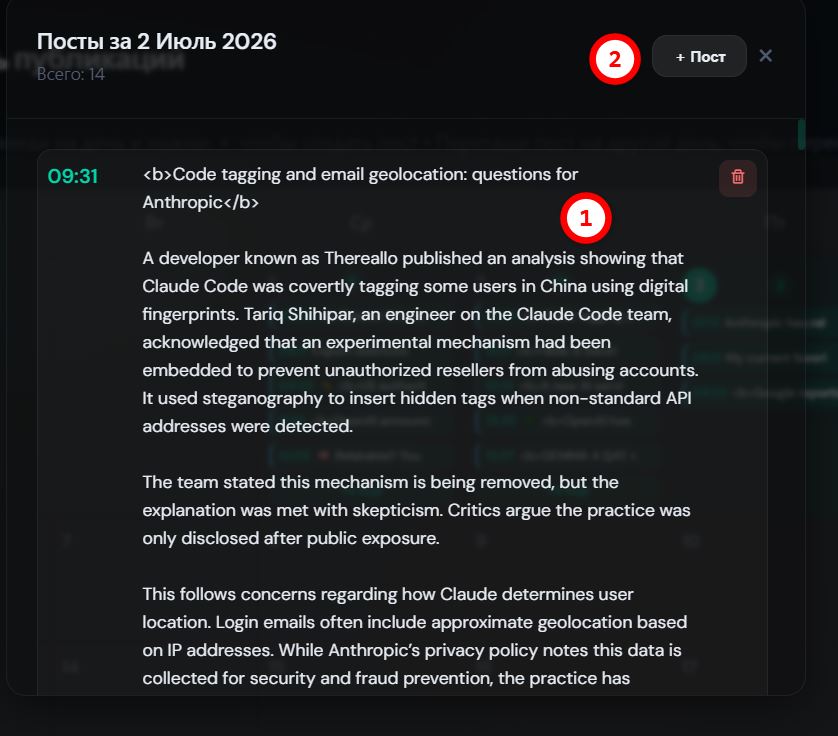Select the 09:31 post timestamp
The height and width of the screenshot is (736, 838).
(x=73, y=176)
